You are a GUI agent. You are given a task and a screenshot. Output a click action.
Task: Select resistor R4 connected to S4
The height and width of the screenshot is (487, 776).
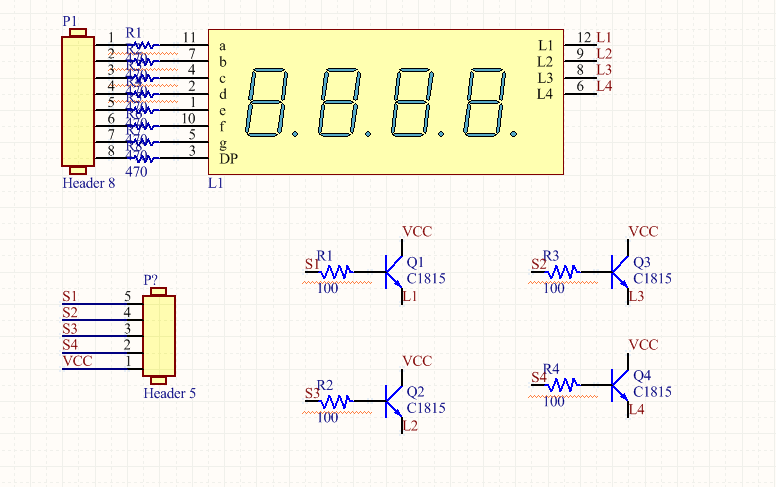point(564,382)
